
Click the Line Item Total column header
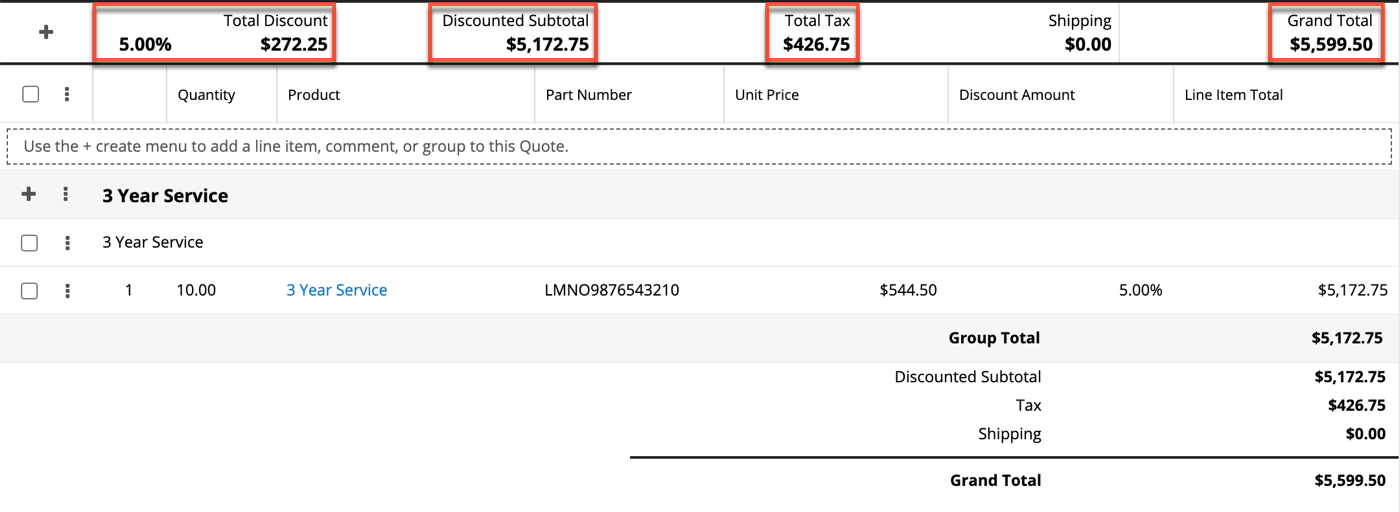pyautogui.click(x=1233, y=95)
